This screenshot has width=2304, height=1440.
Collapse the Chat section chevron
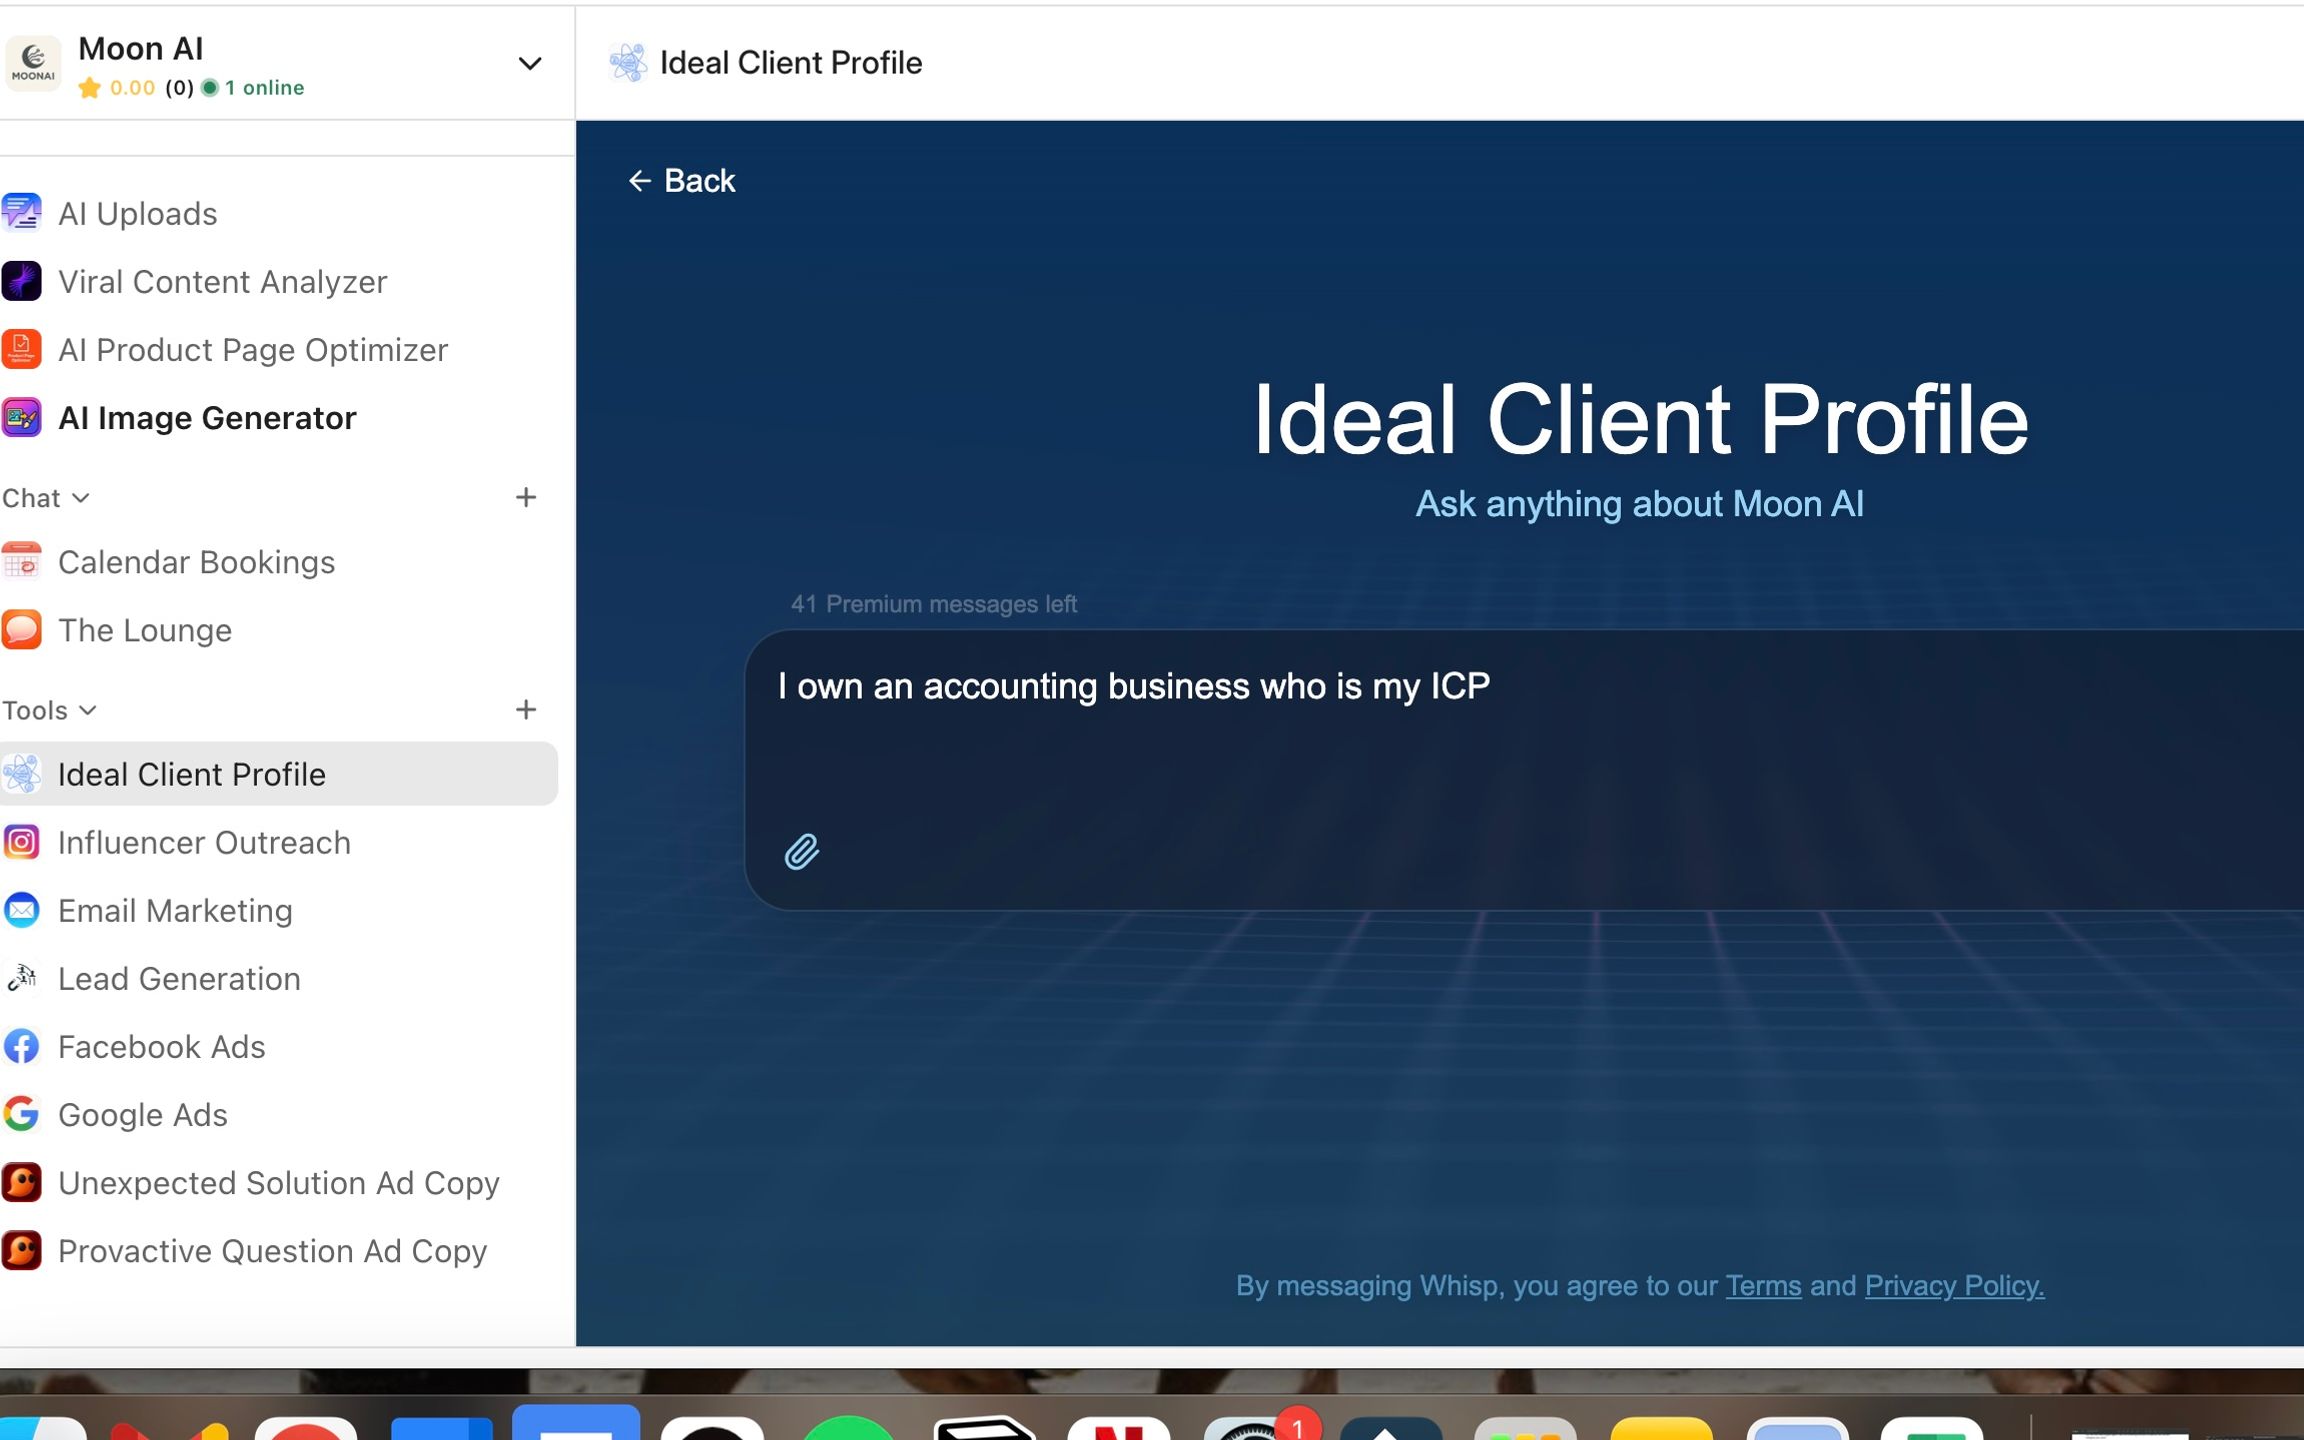81,498
